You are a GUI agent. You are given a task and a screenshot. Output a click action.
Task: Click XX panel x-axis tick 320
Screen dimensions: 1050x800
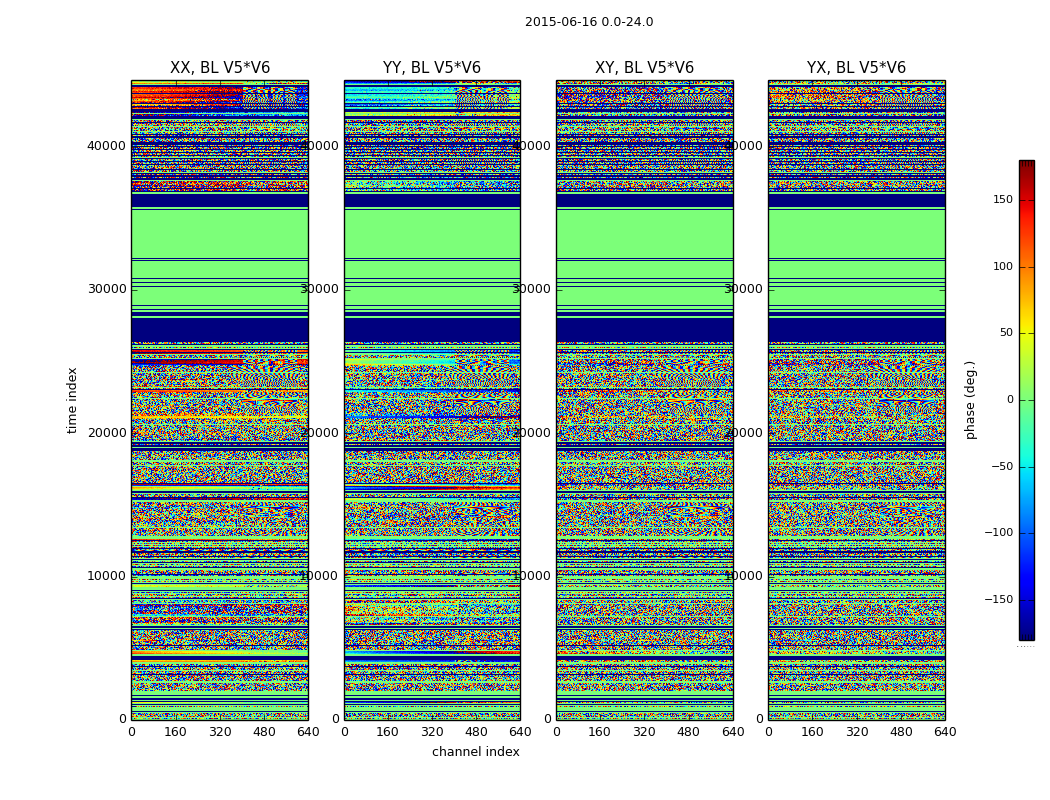(220, 732)
